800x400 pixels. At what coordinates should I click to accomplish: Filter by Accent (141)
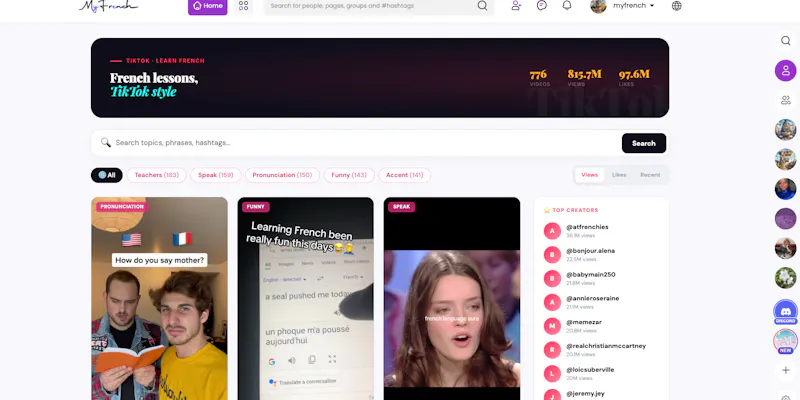405,175
